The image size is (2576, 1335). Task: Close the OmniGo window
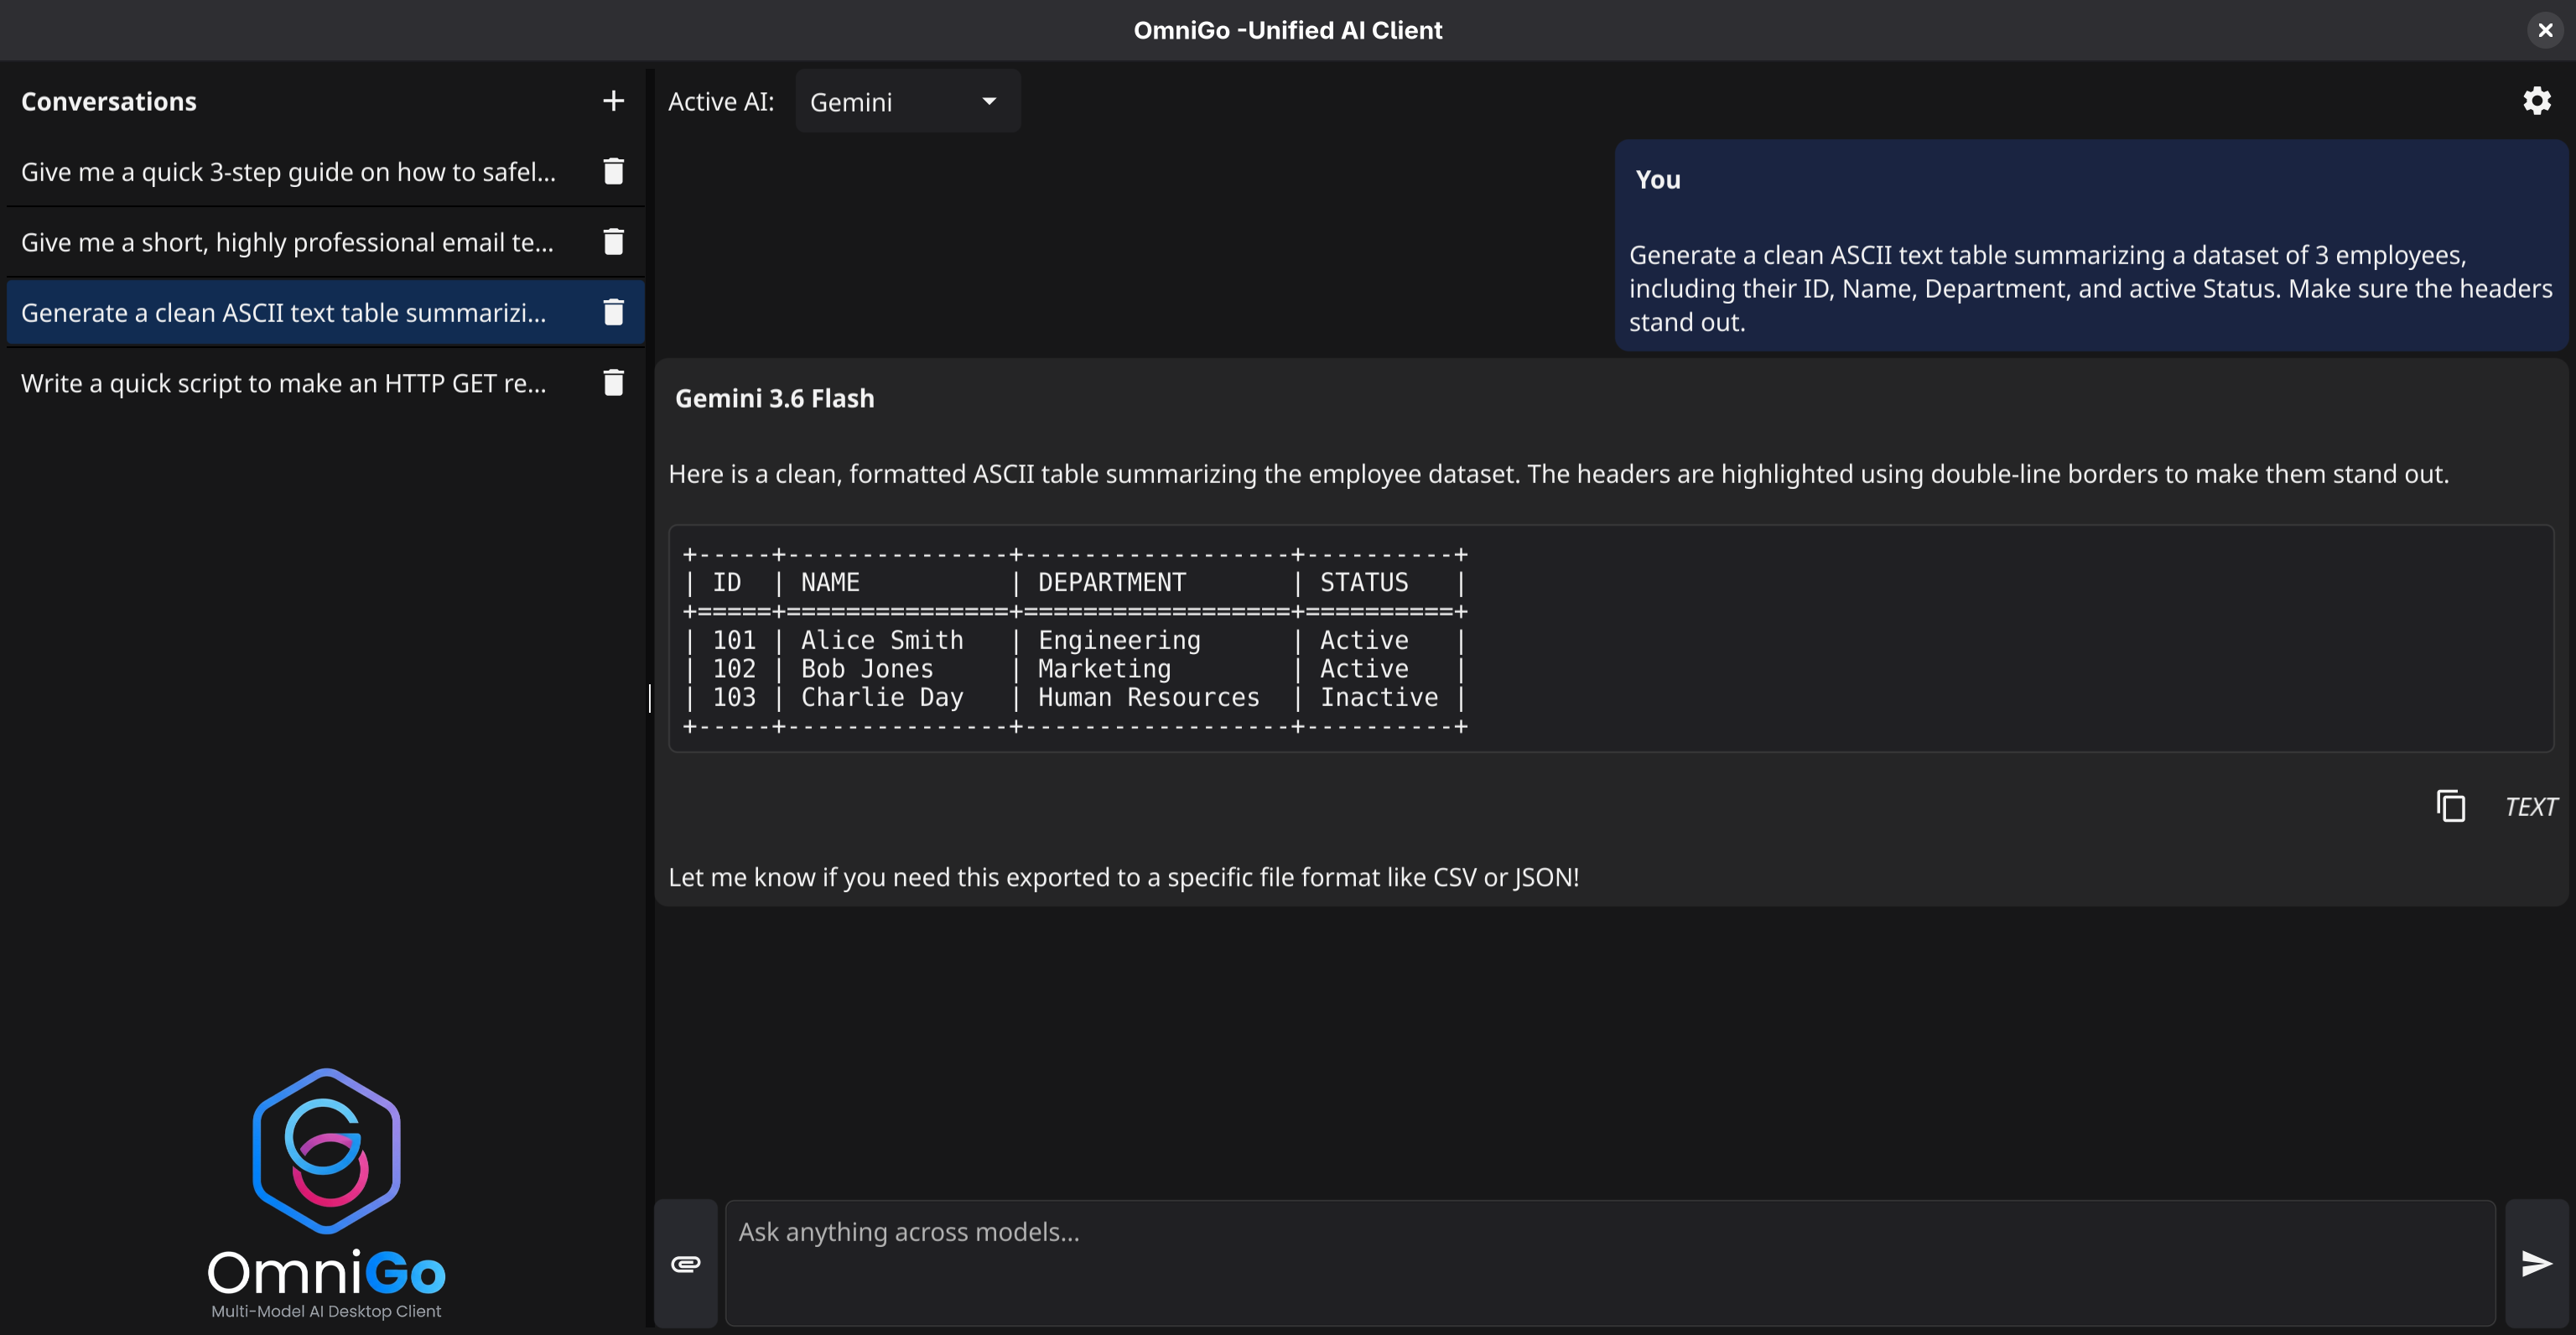pyautogui.click(x=2545, y=30)
